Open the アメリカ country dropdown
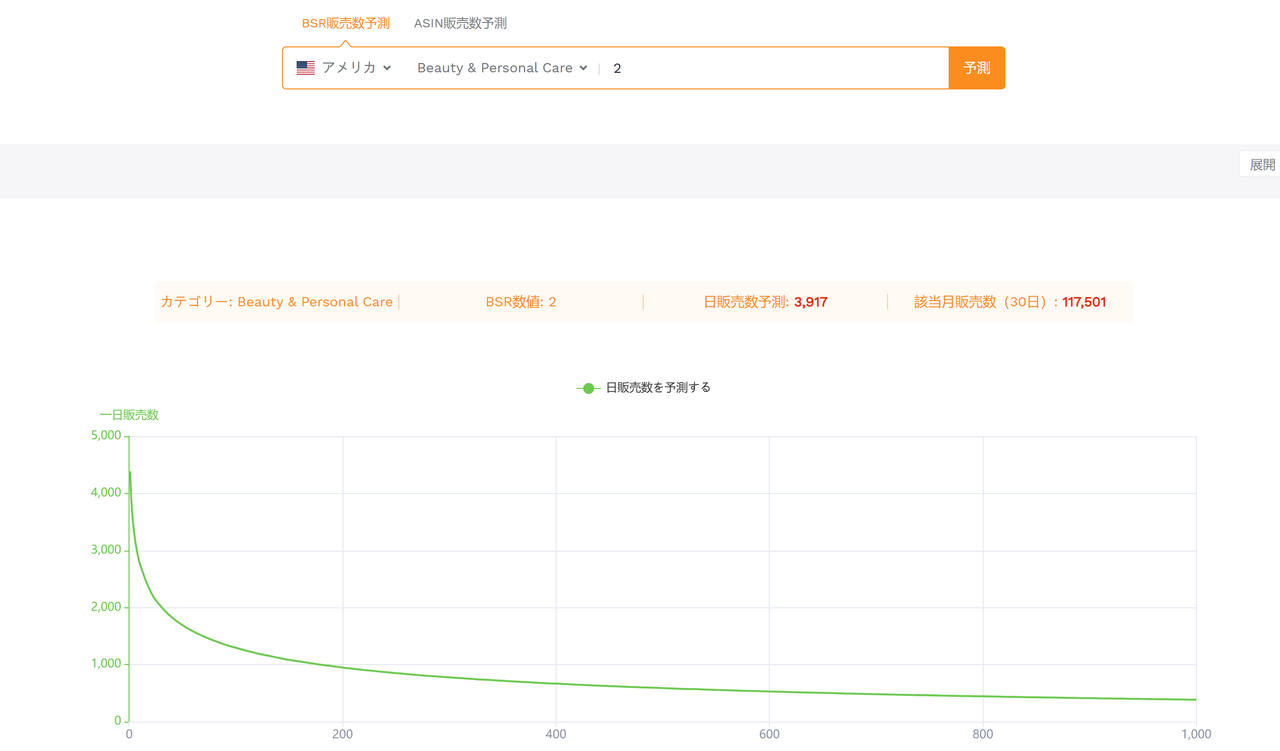1280x751 pixels. [x=344, y=68]
